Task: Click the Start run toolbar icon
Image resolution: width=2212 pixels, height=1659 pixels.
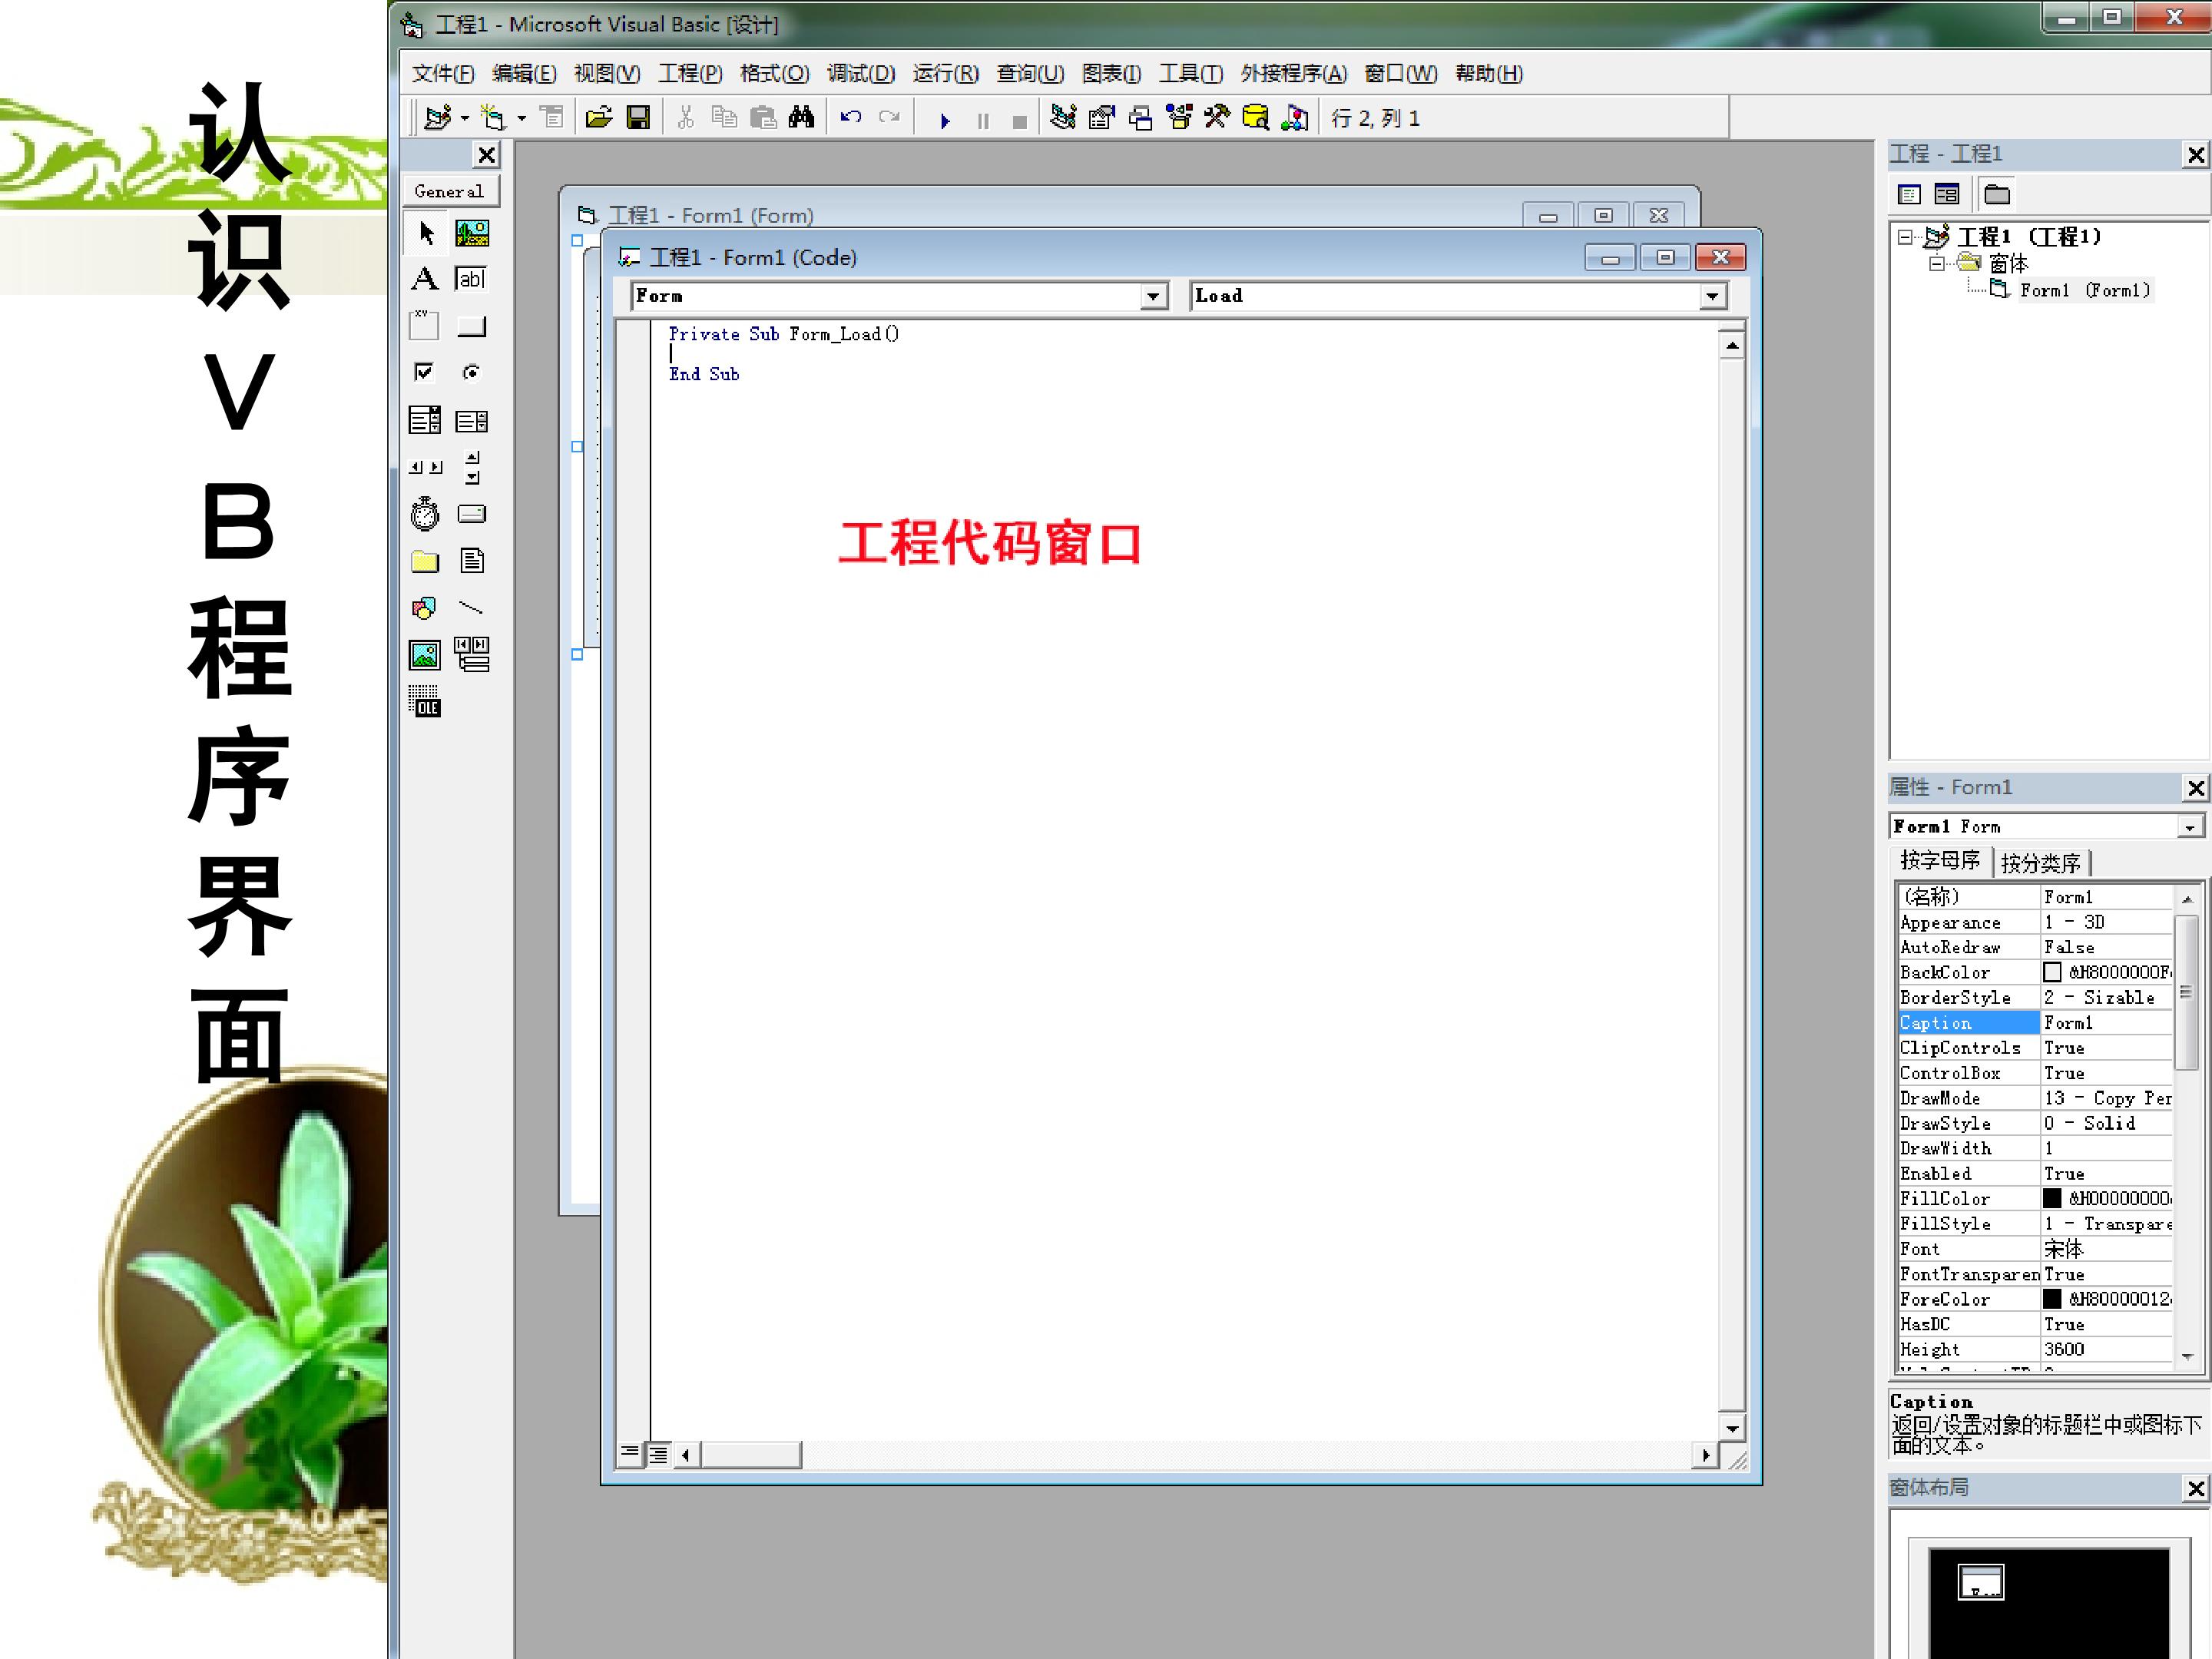Action: tap(944, 120)
